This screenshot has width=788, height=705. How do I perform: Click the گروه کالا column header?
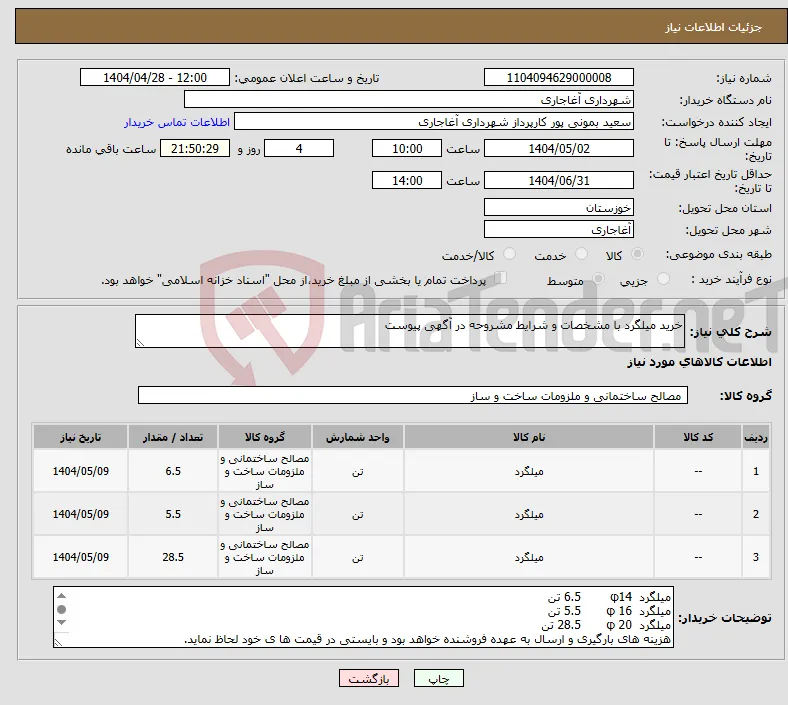pyautogui.click(x=265, y=437)
